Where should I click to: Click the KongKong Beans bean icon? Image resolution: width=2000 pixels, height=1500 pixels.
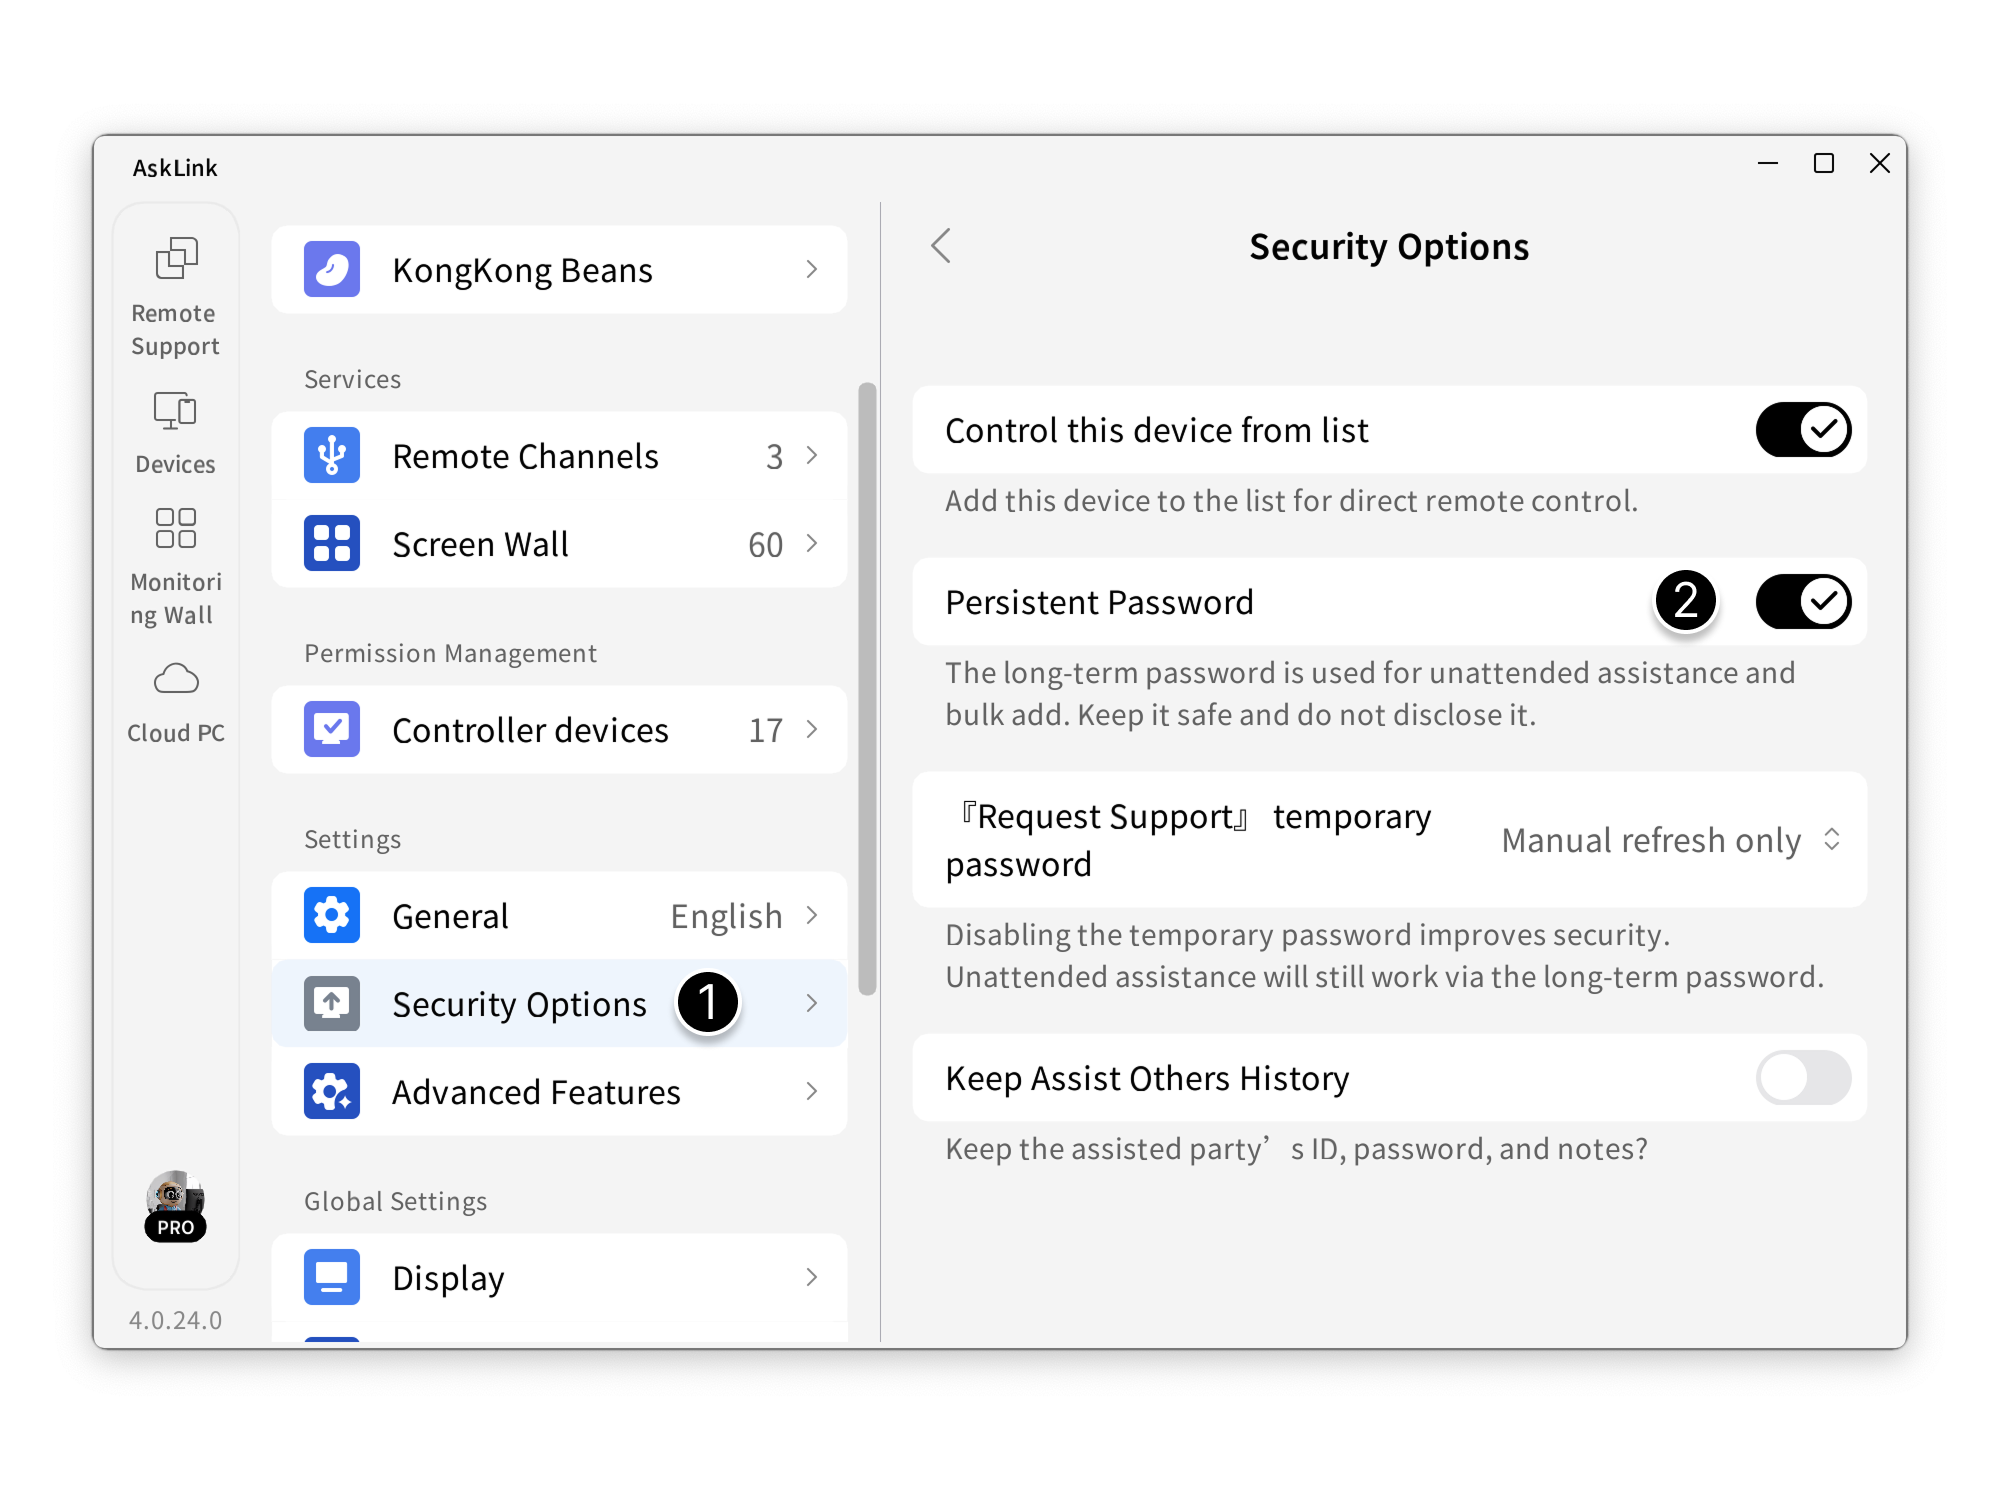(x=332, y=269)
